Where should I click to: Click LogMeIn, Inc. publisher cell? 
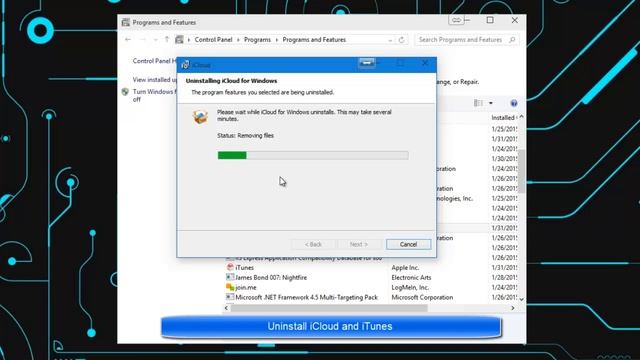(x=410, y=287)
